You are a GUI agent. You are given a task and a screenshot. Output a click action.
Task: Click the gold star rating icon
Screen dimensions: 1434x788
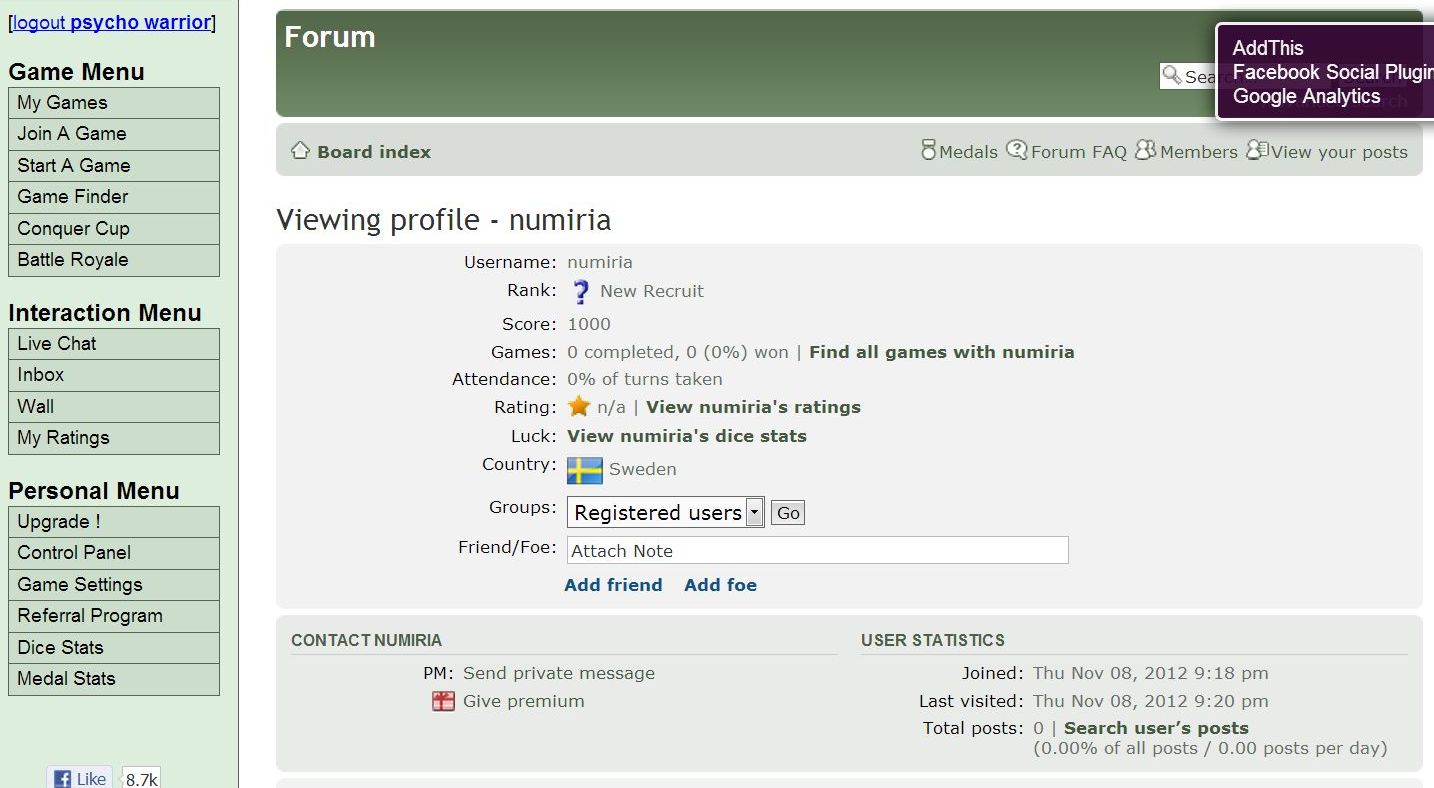coord(579,407)
